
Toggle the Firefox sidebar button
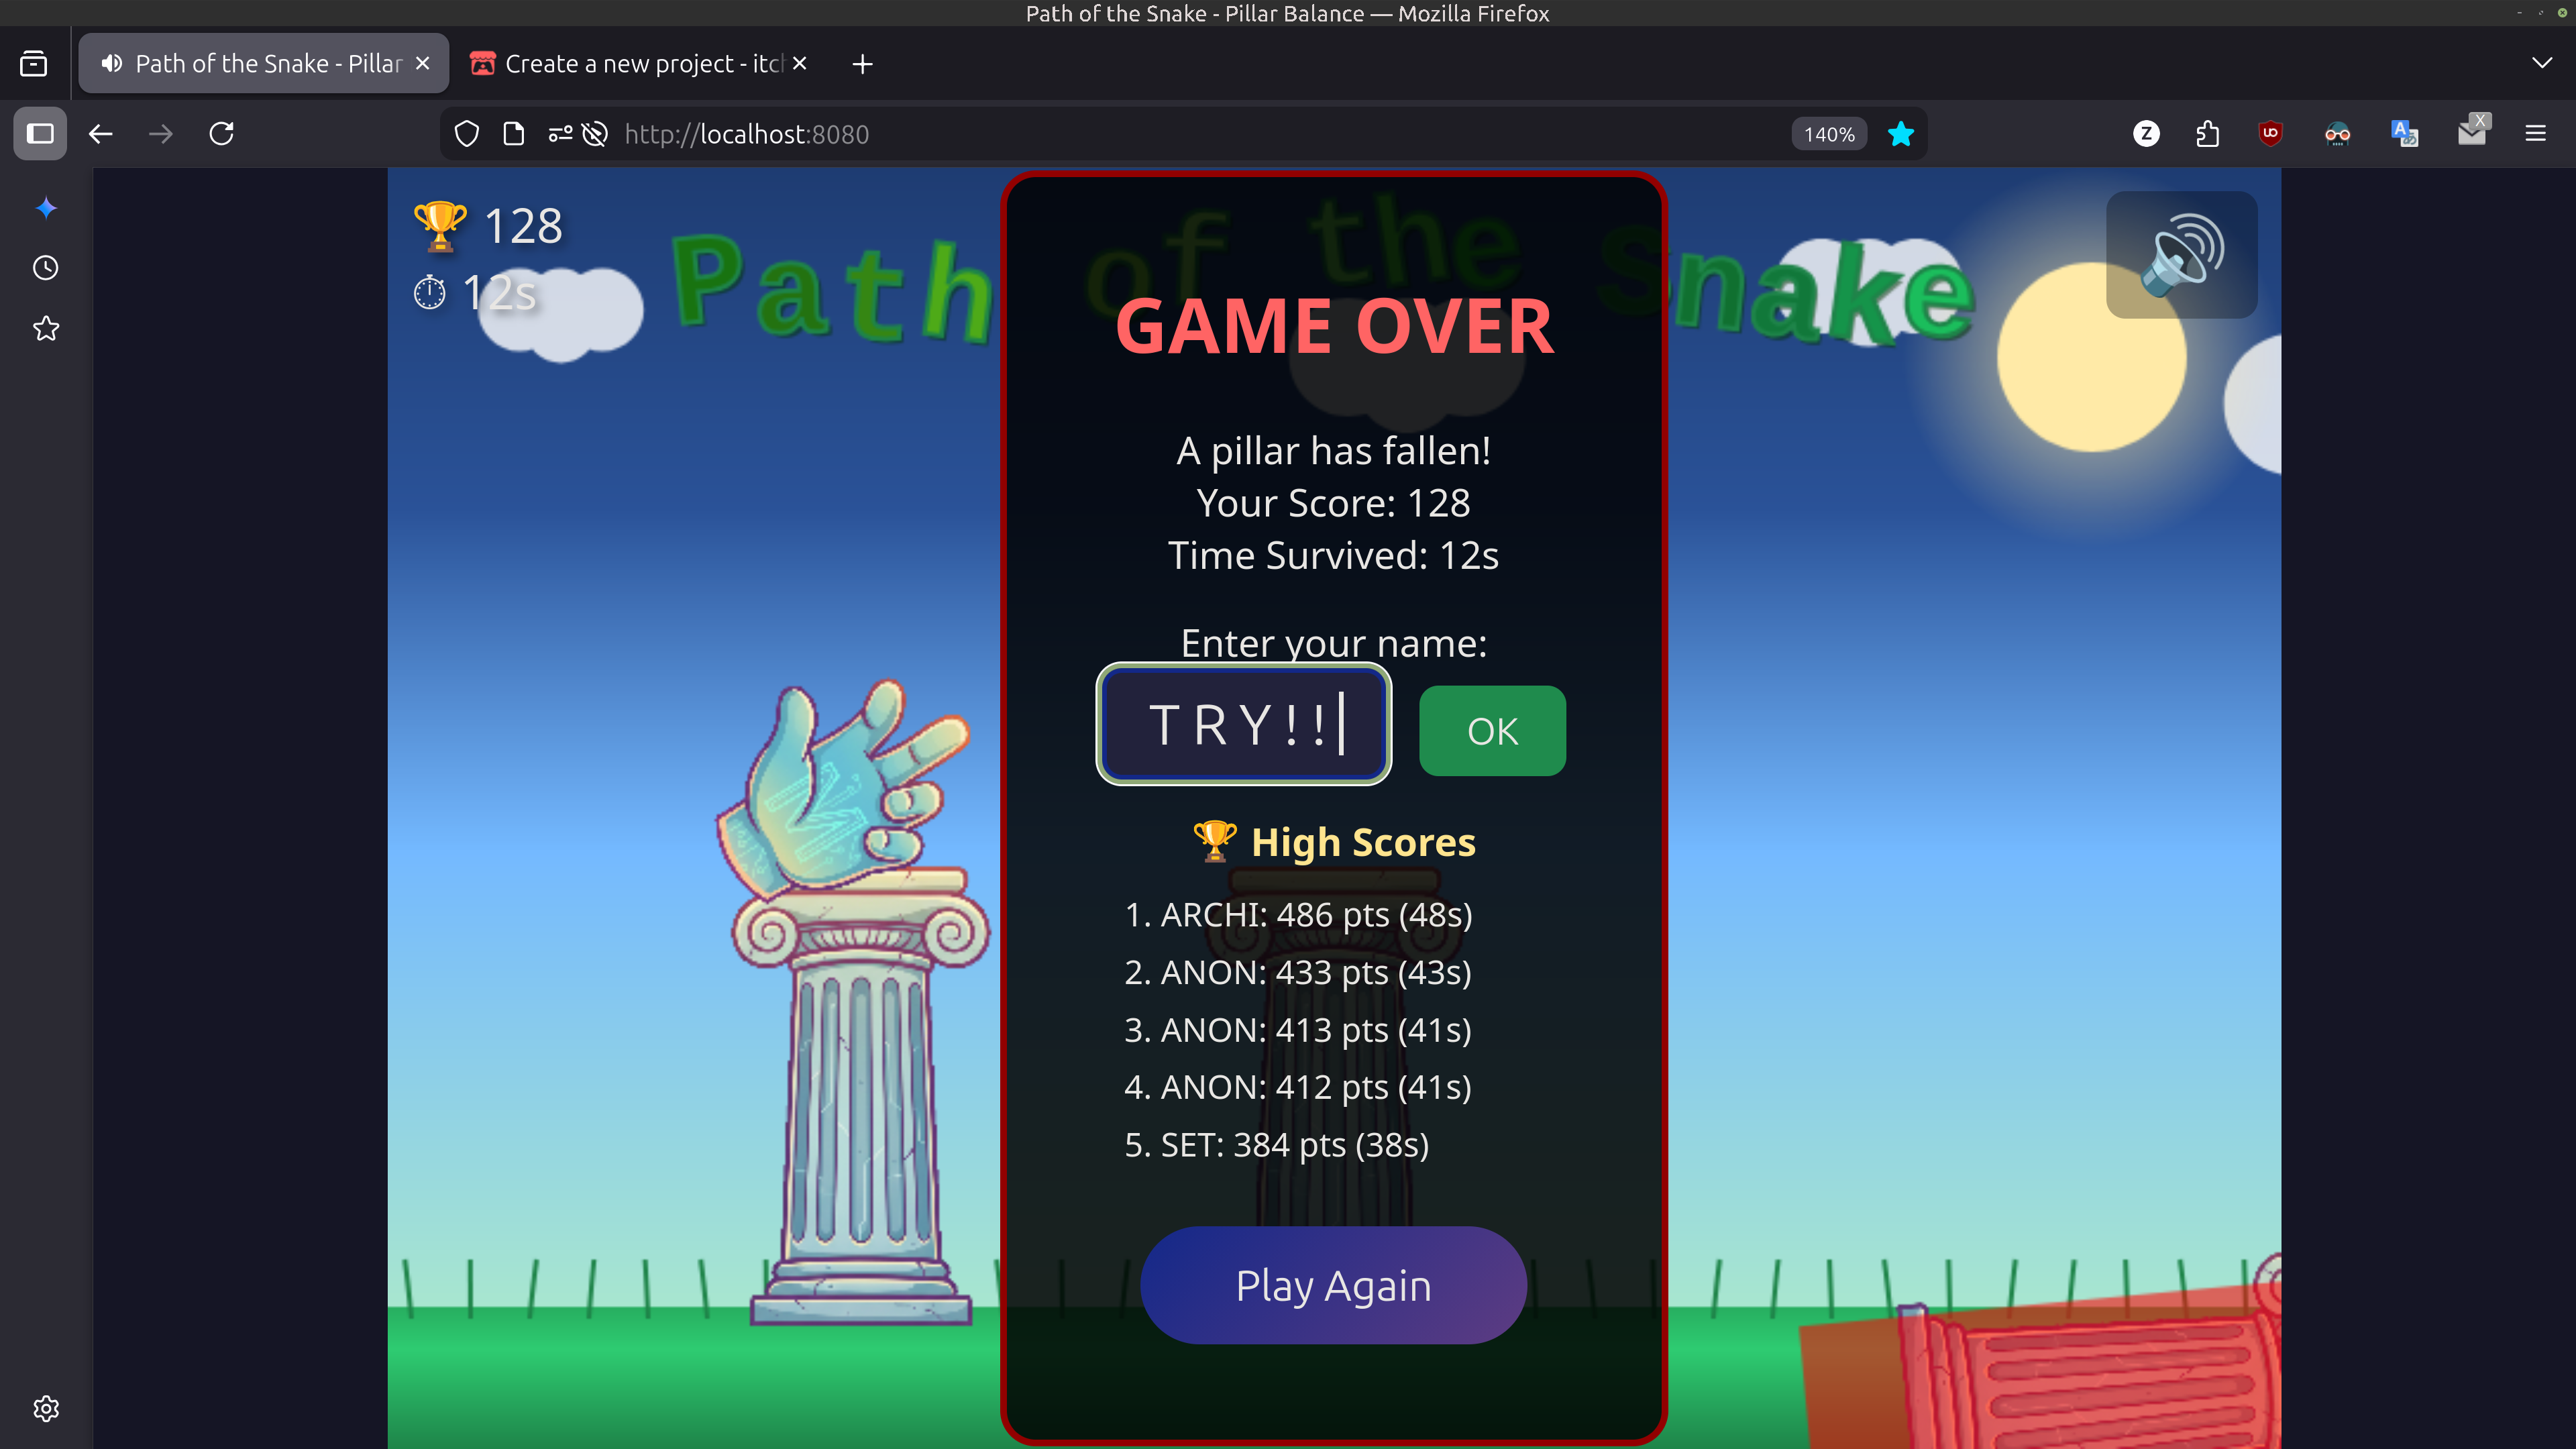(40, 134)
